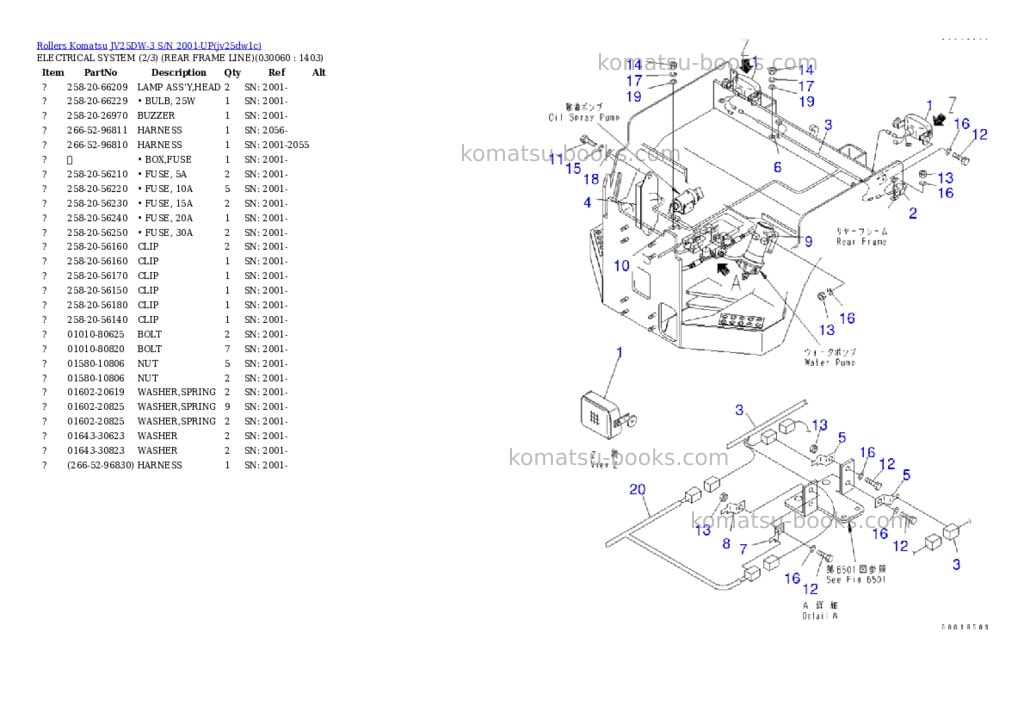
Task: Select part number 258-20-66229
Action: [x=97, y=101]
